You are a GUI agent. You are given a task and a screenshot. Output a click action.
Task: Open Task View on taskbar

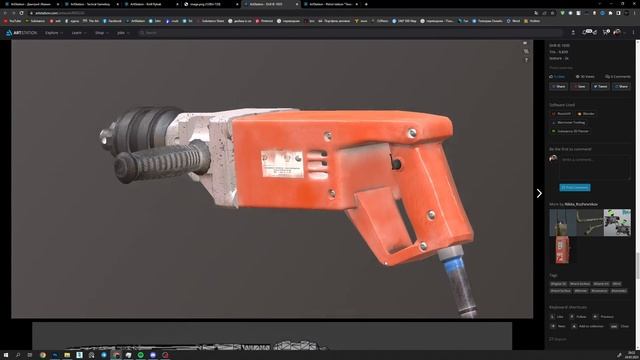tap(30, 355)
